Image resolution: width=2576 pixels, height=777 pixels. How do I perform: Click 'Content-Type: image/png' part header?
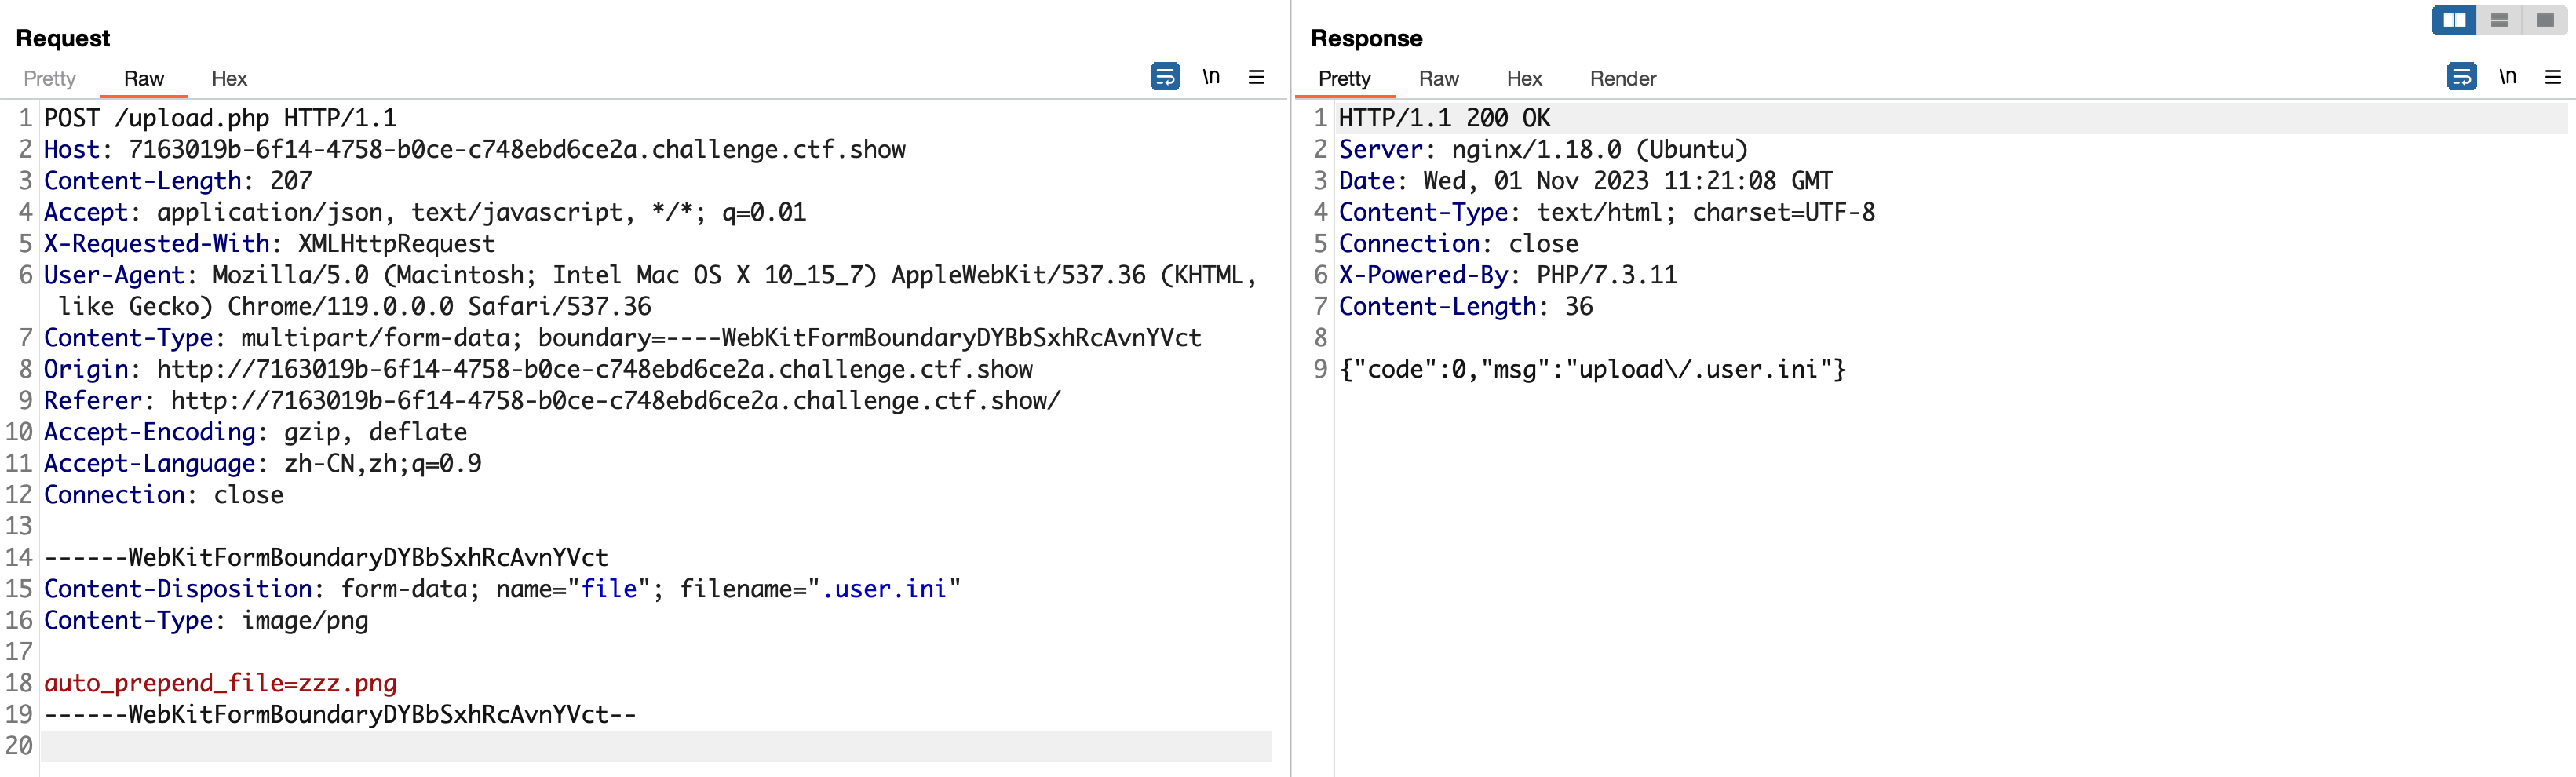(x=206, y=621)
